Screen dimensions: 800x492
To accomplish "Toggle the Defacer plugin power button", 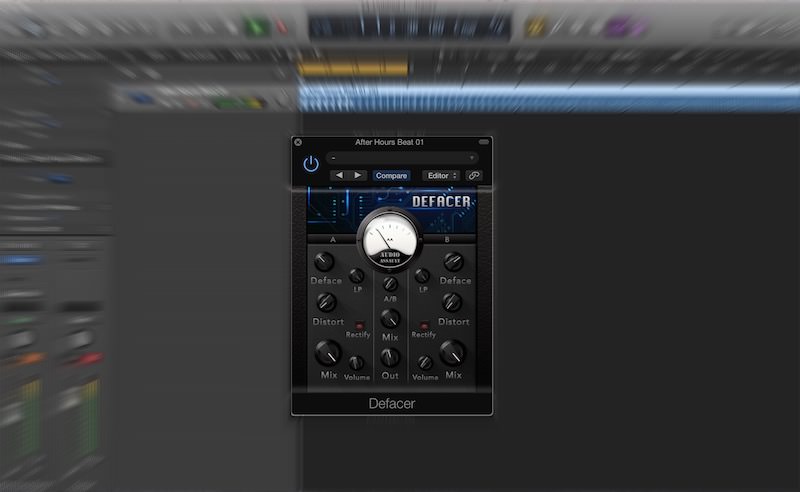I will tap(311, 164).
